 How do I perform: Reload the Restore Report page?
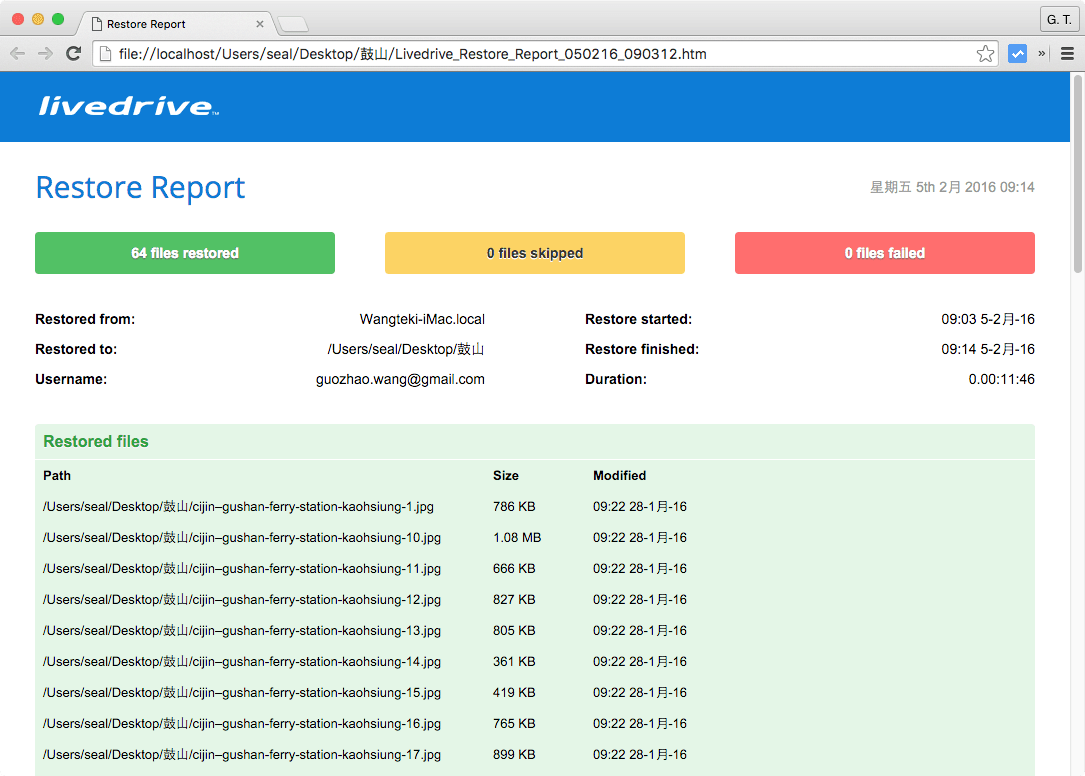[x=73, y=54]
